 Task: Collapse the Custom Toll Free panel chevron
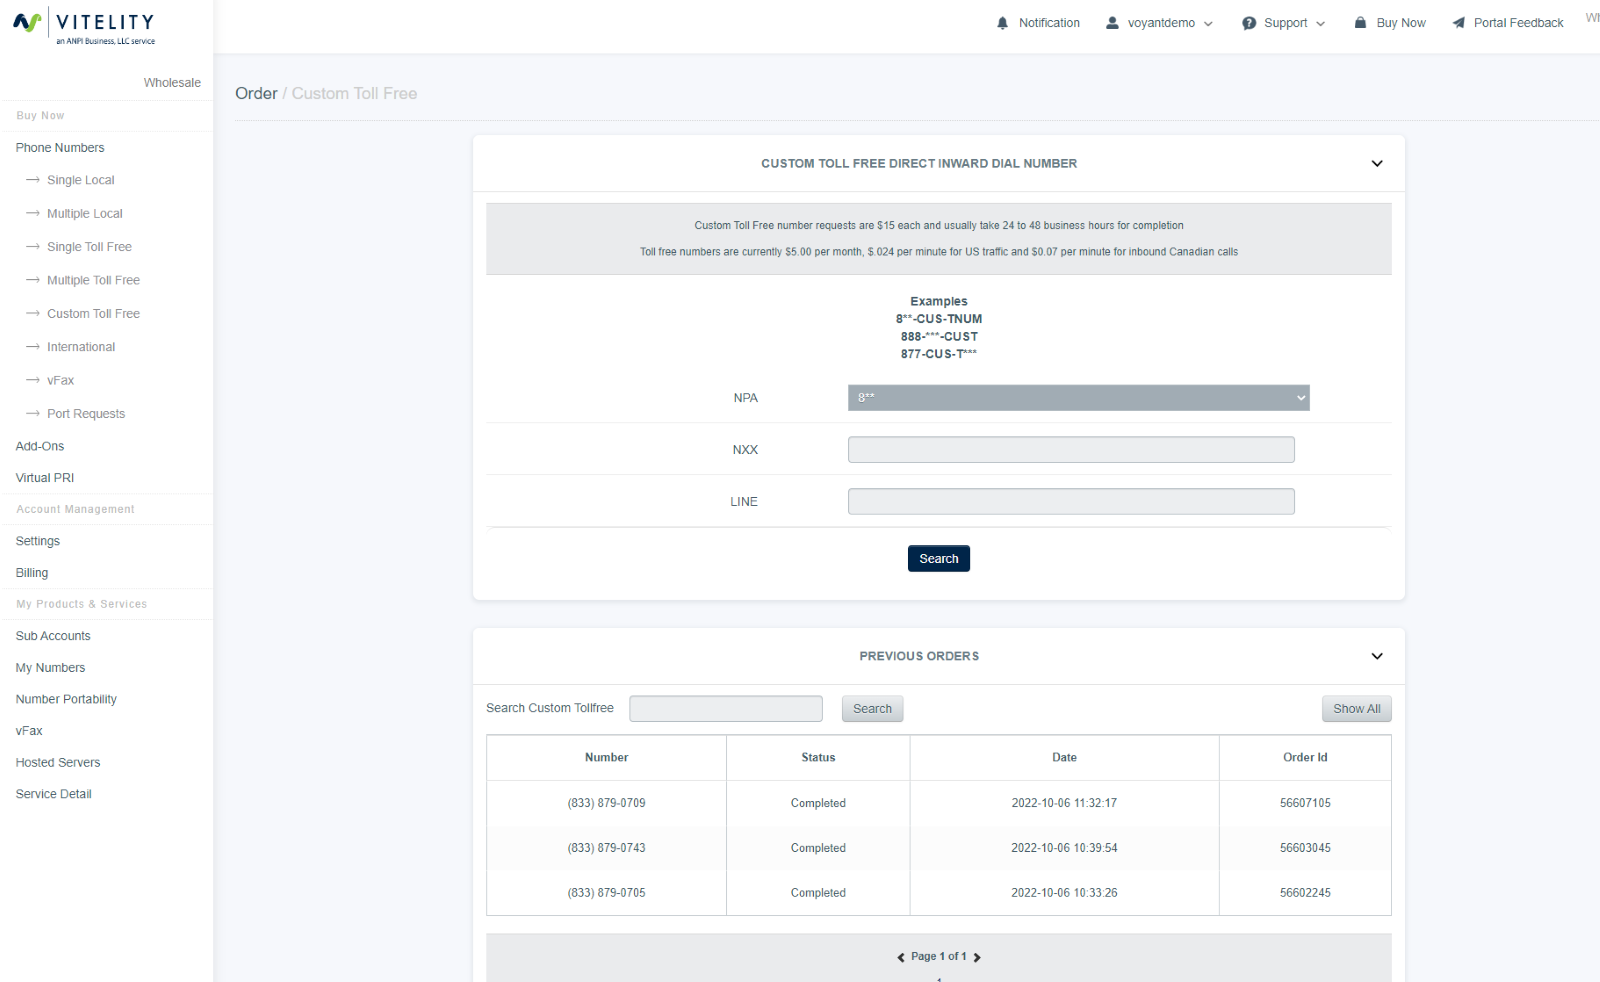1377,163
